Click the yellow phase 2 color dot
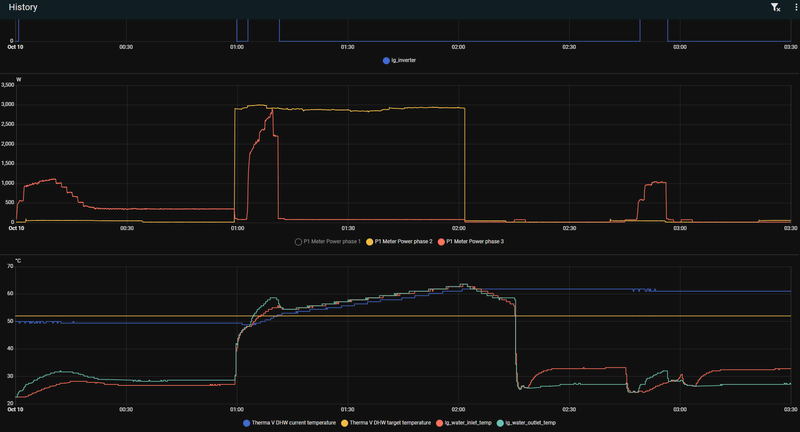This screenshot has width=800, height=432. (370, 242)
